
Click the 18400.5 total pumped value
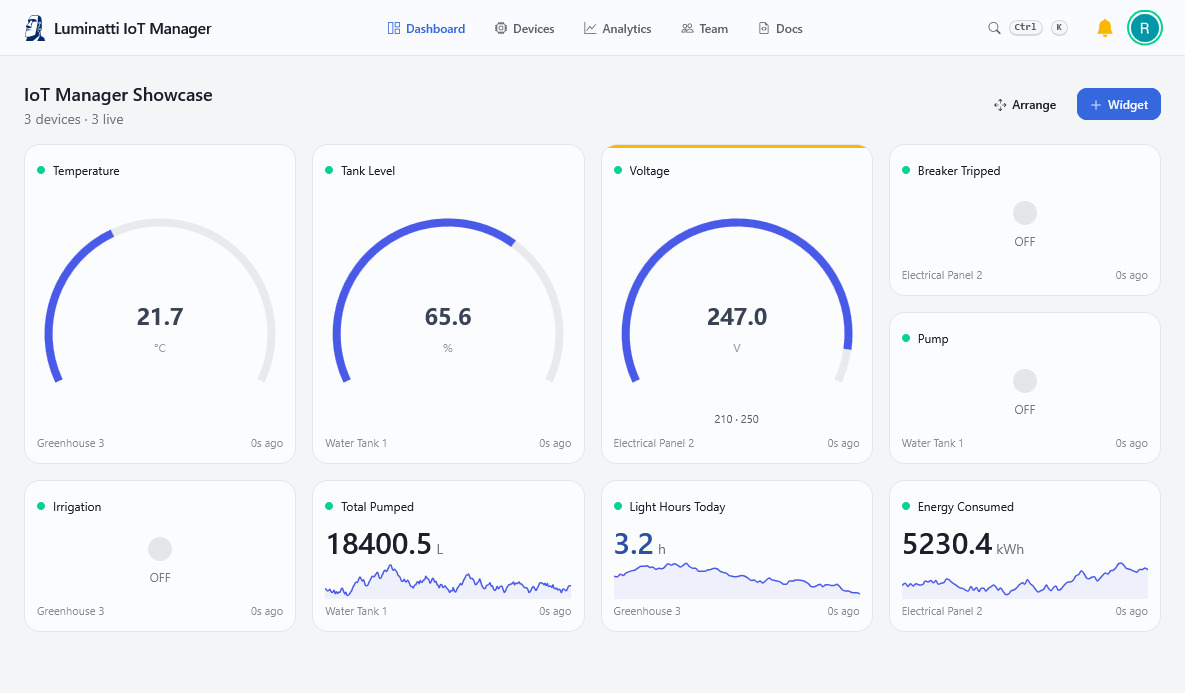pyautogui.click(x=379, y=543)
